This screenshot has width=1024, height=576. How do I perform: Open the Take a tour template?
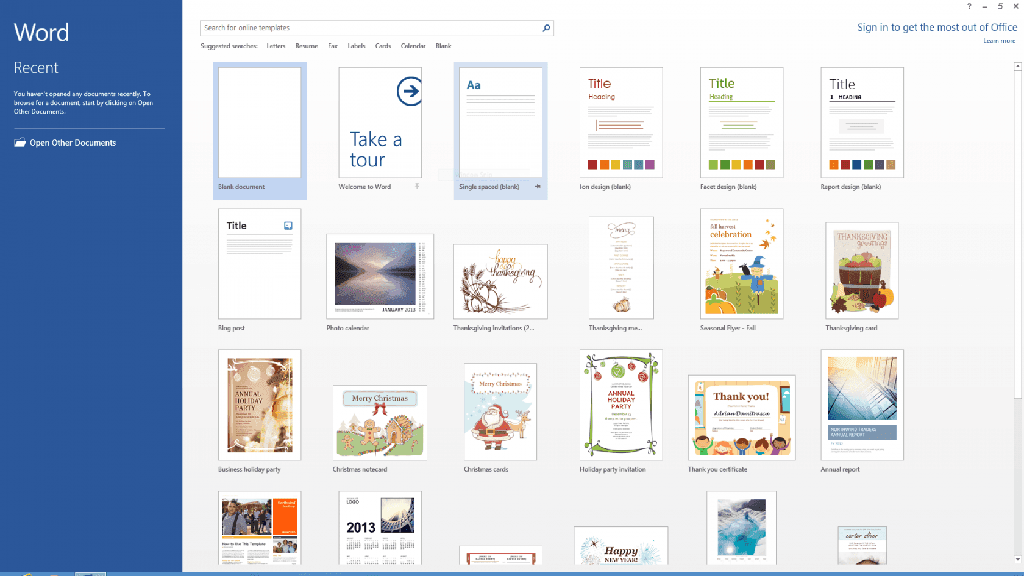379,122
